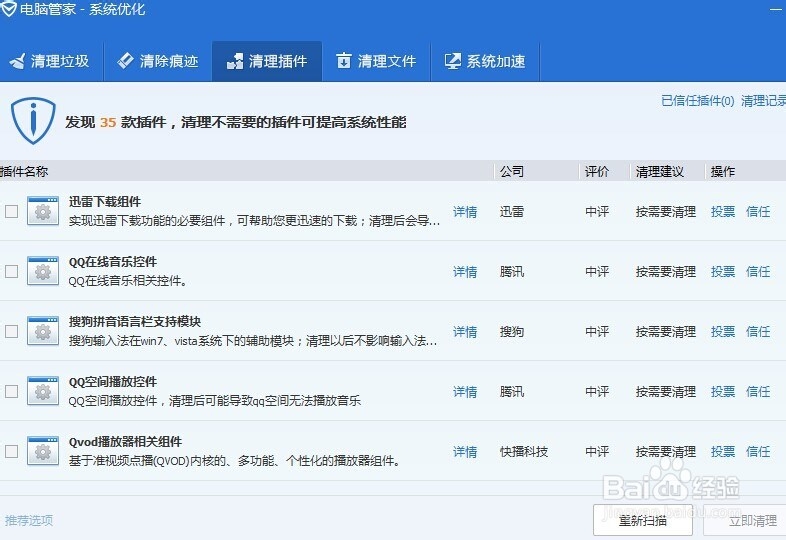Image resolution: width=786 pixels, height=540 pixels.
Task: Open 已信任插件(0) link
Action: (698, 101)
